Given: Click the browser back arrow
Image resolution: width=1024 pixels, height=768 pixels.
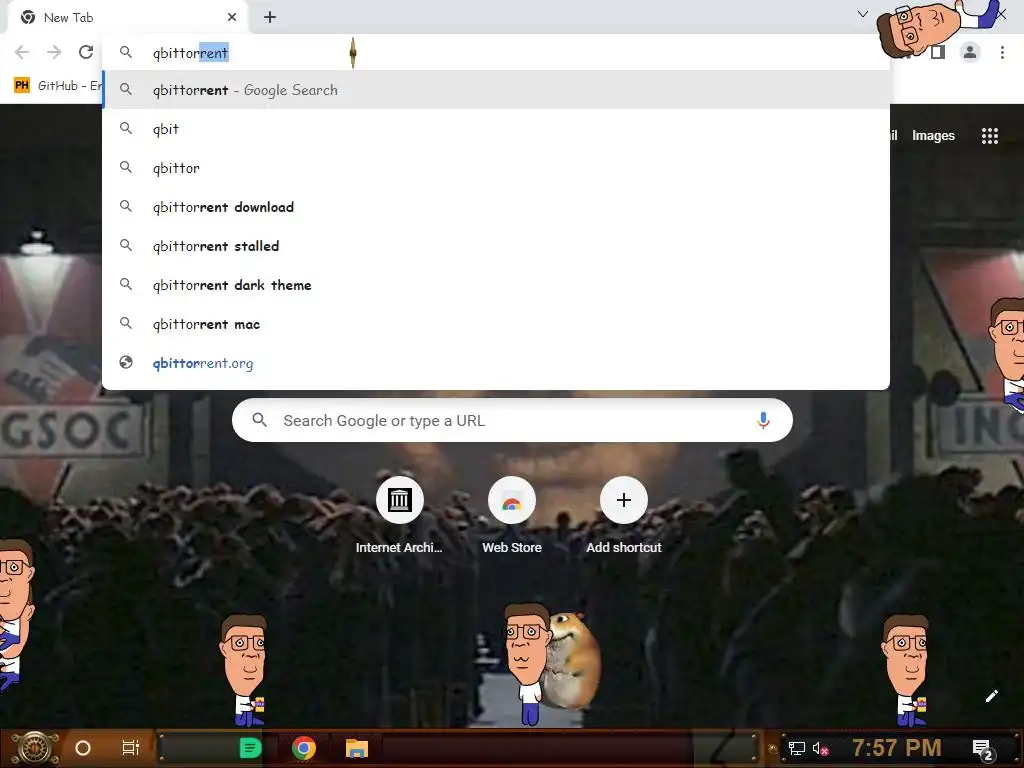Looking at the screenshot, I should [x=22, y=52].
